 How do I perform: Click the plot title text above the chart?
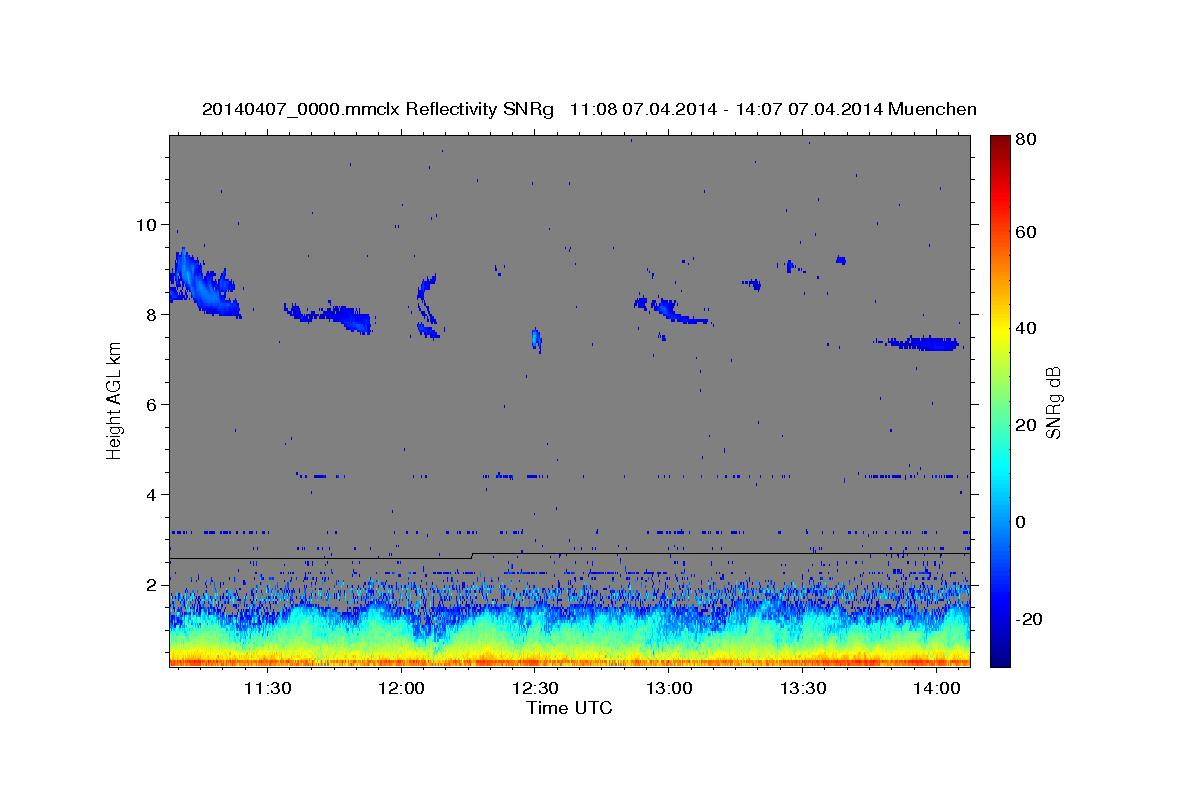(x=589, y=109)
